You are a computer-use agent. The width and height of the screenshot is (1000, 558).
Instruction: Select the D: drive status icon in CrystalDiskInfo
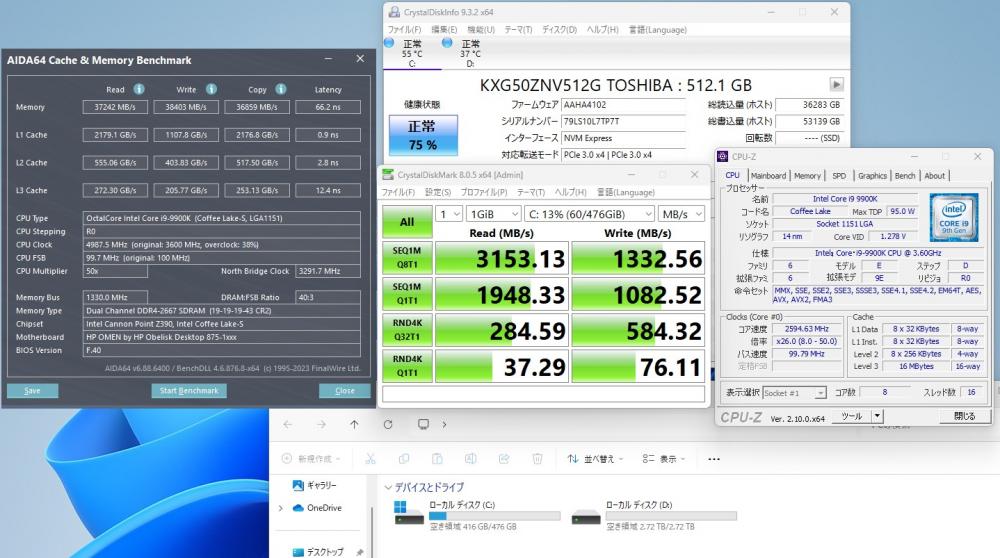(447, 43)
